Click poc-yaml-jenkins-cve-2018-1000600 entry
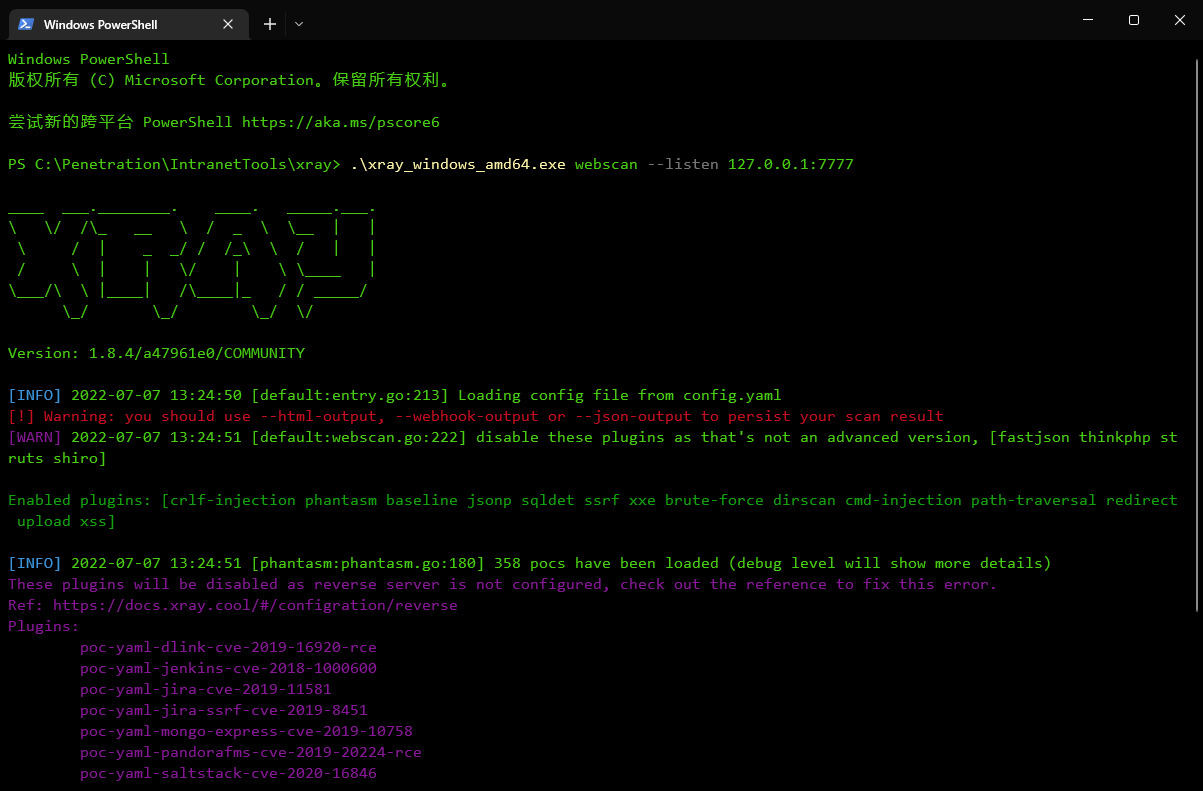Viewport: 1203px width, 791px height. coord(228,668)
